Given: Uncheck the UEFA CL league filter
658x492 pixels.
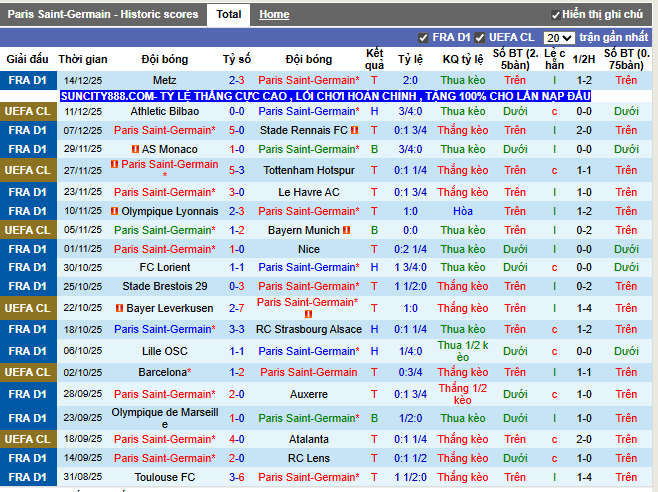Looking at the screenshot, I should coord(480,38).
